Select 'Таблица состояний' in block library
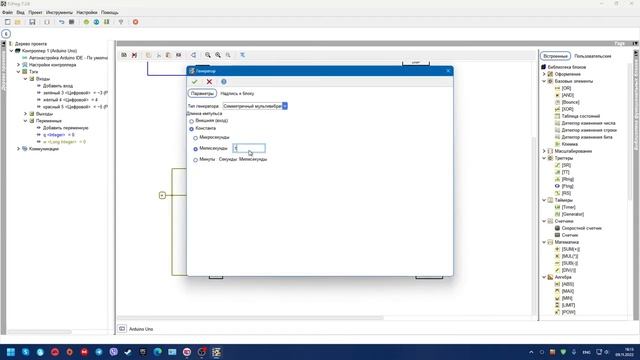 pyautogui.click(x=580, y=116)
